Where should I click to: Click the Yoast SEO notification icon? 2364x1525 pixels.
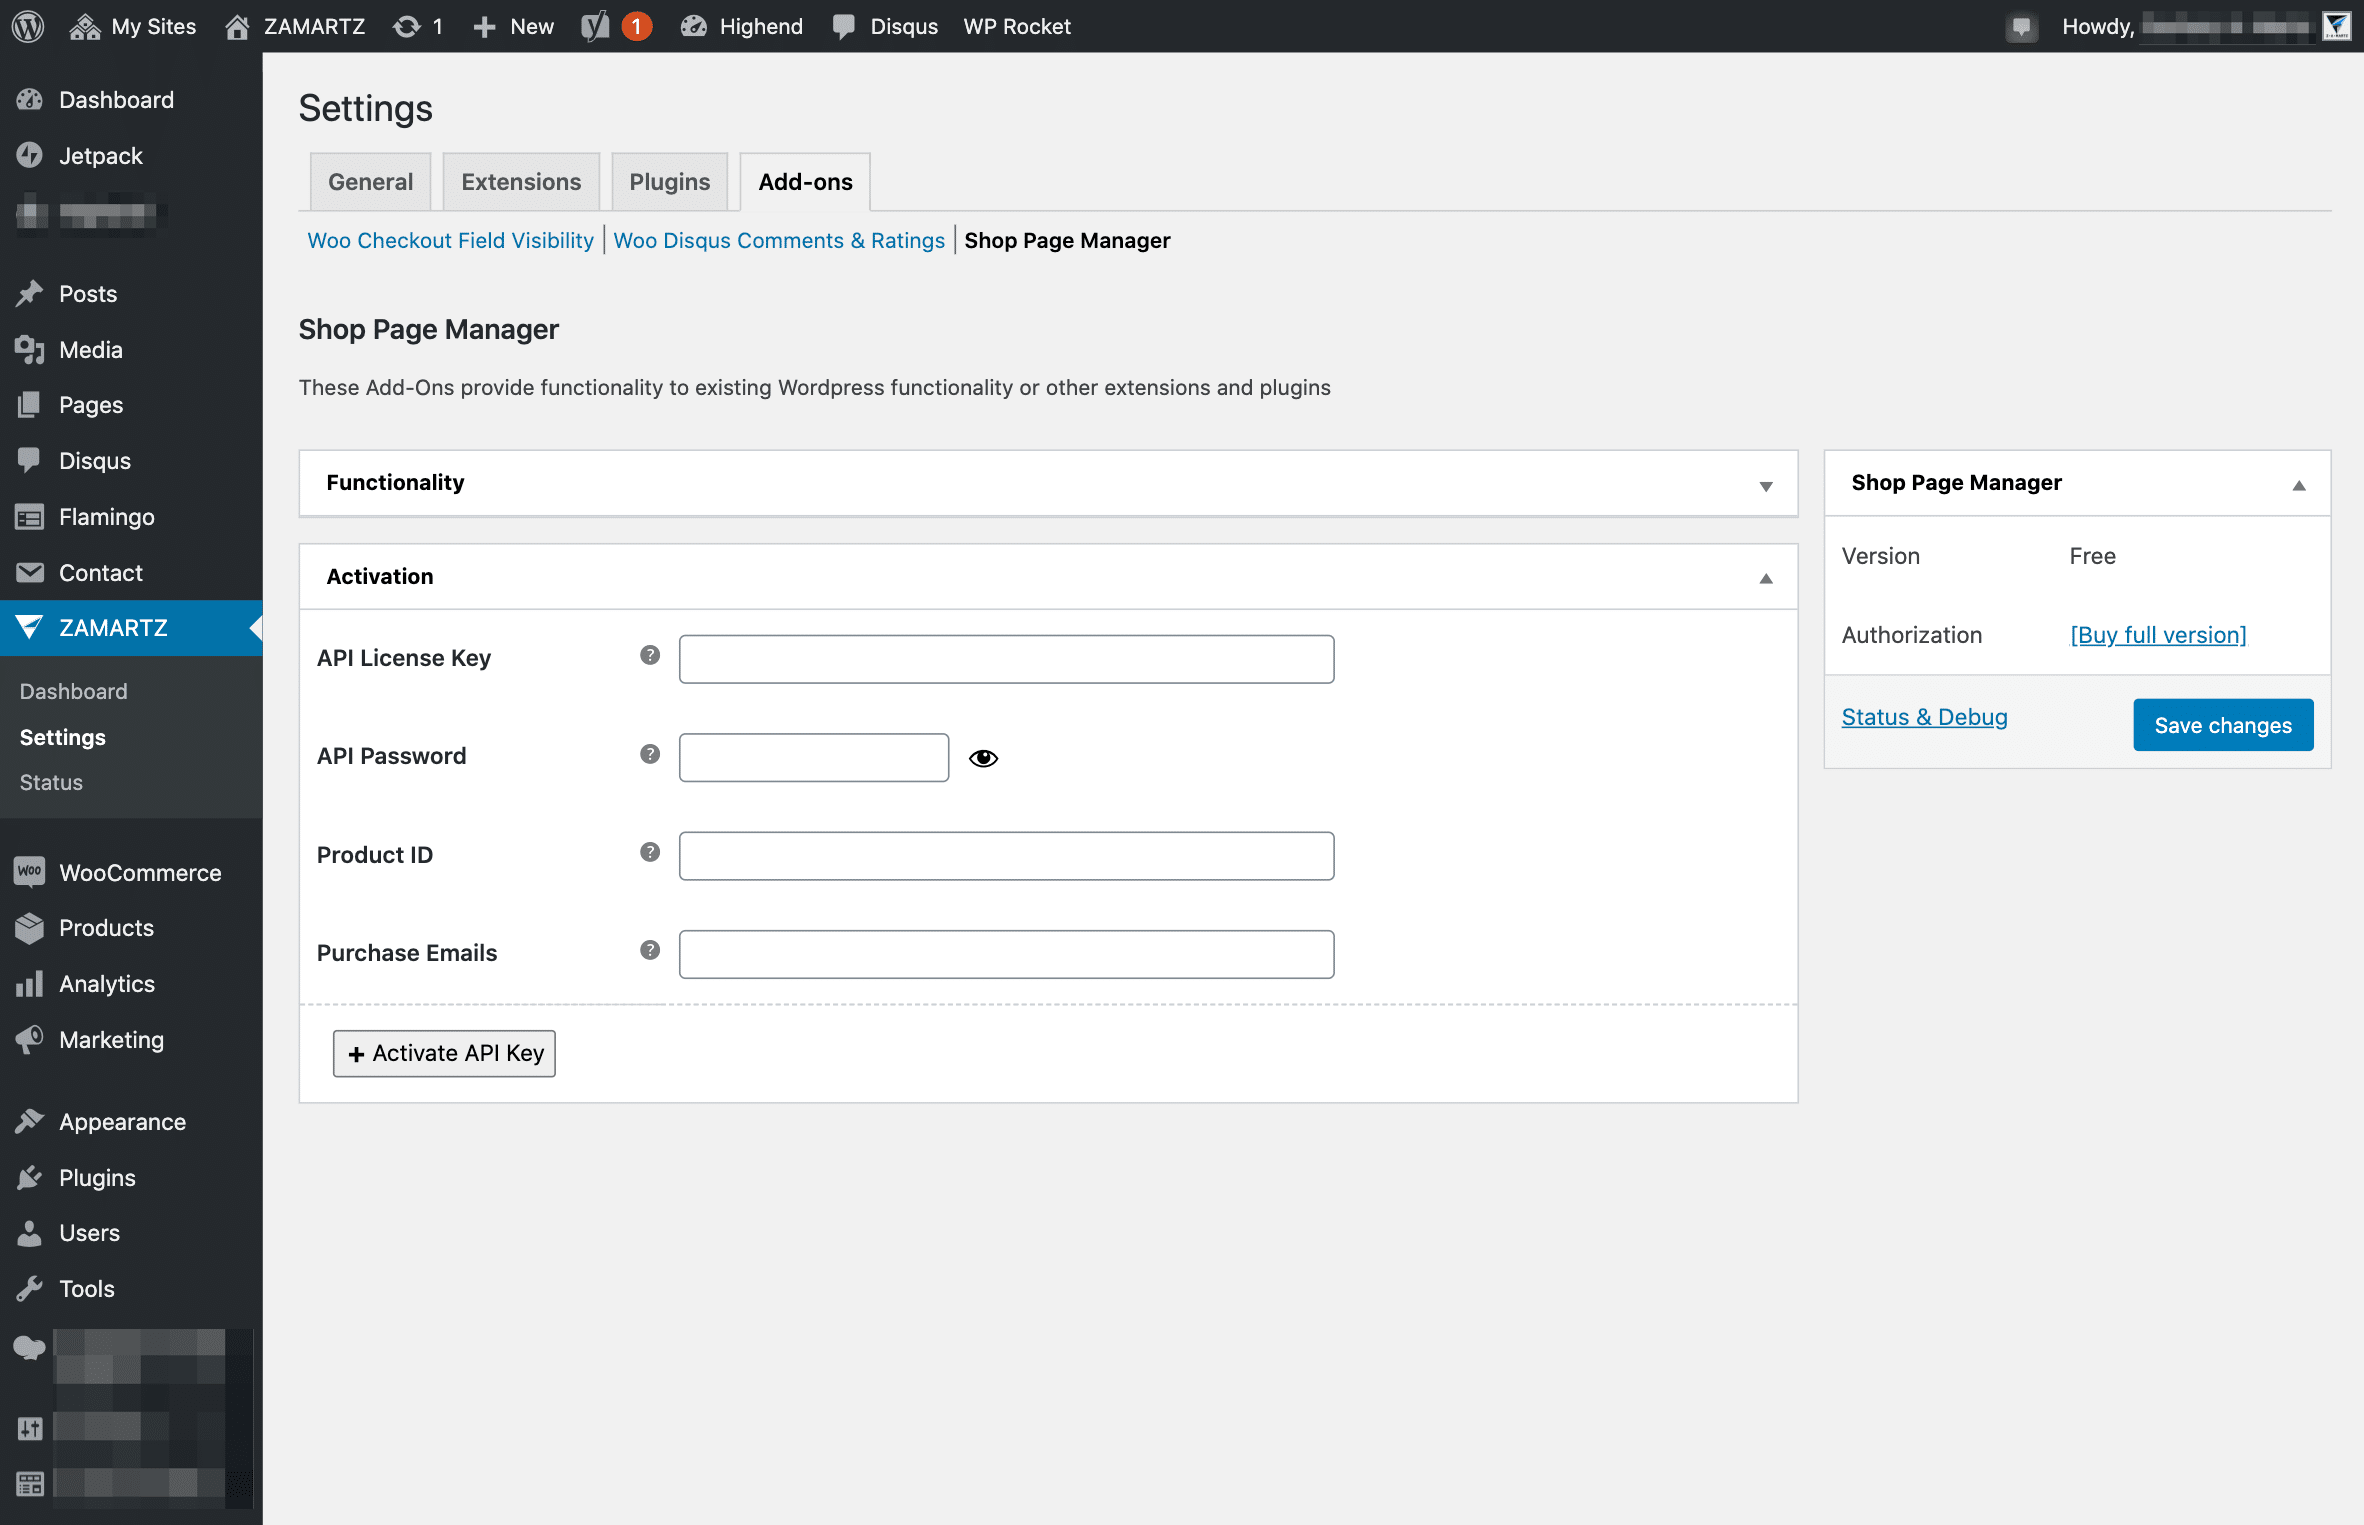point(614,26)
